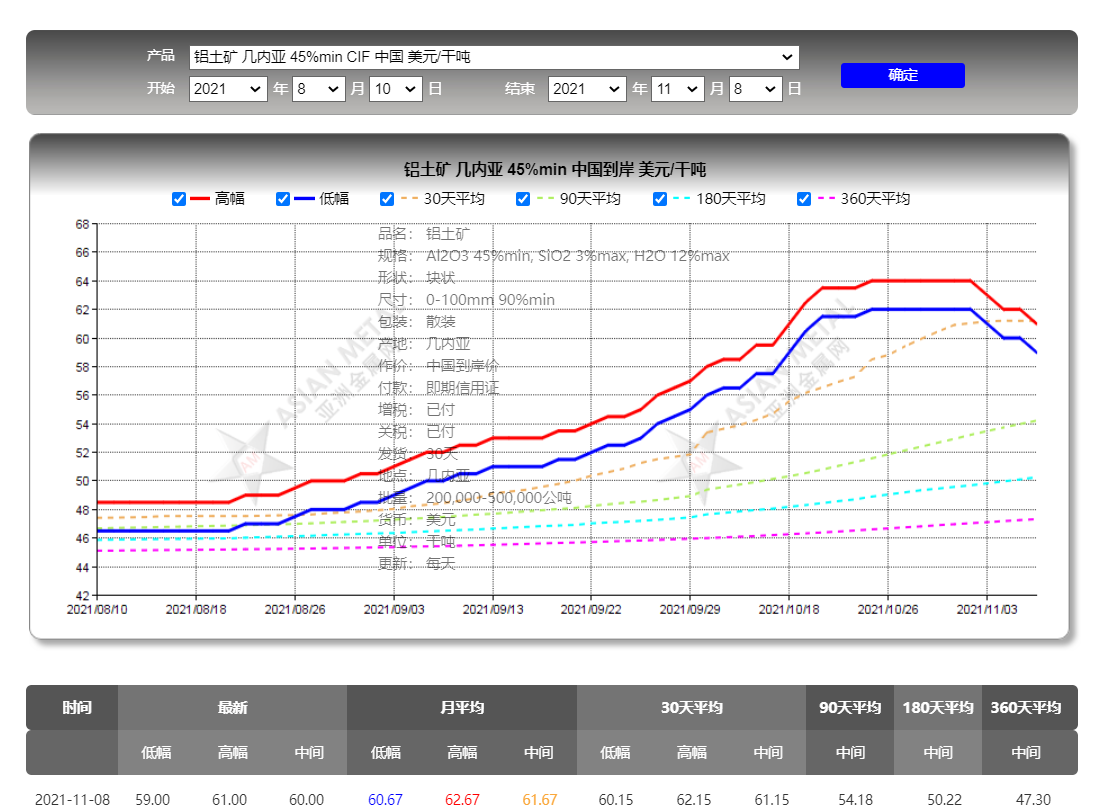The image size is (1097, 812).
Task: Expand the end year 2021 dropdown
Action: click(587, 89)
